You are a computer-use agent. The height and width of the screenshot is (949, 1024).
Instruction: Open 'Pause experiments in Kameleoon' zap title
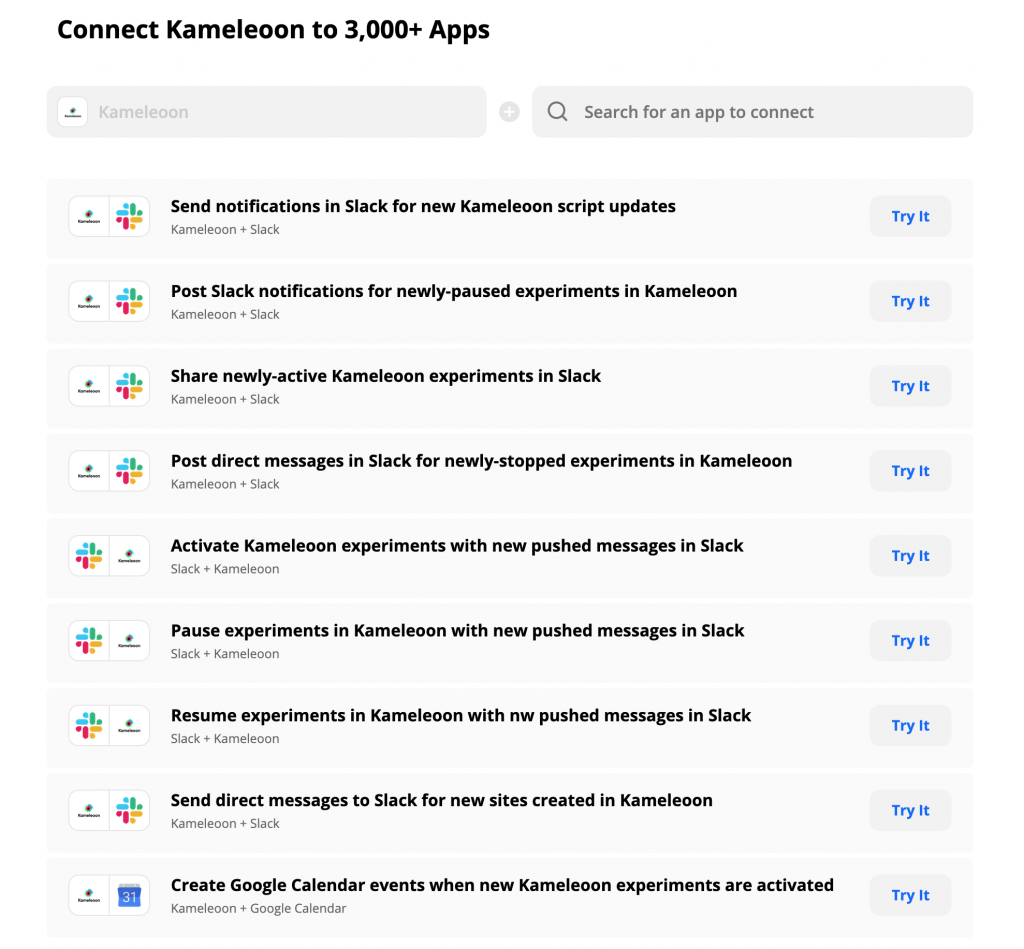[457, 631]
